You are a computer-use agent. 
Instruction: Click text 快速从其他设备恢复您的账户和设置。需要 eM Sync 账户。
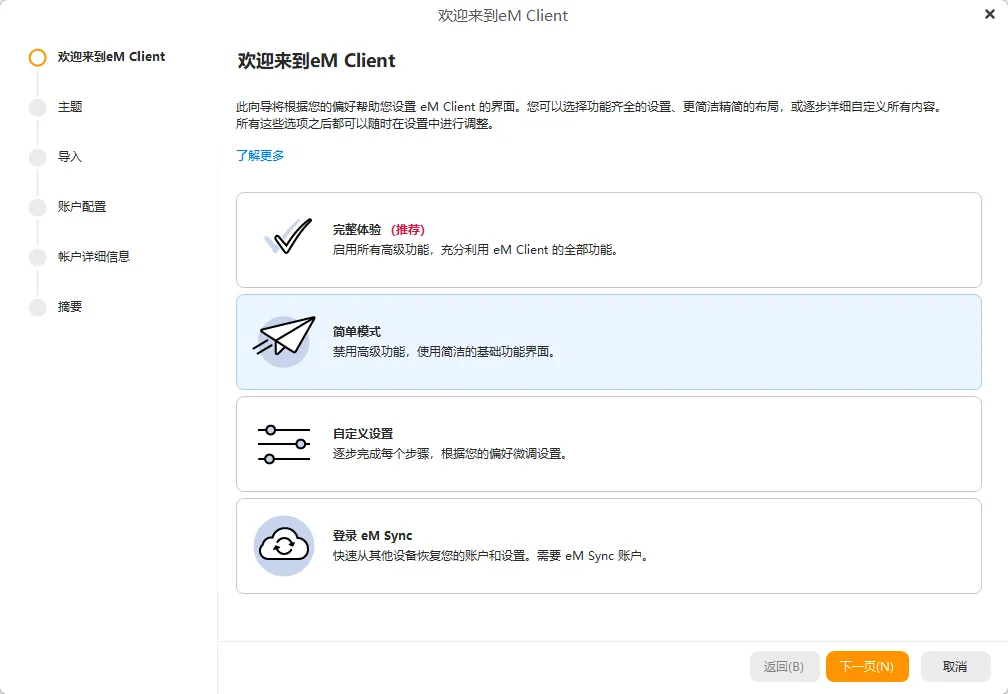pos(492,556)
